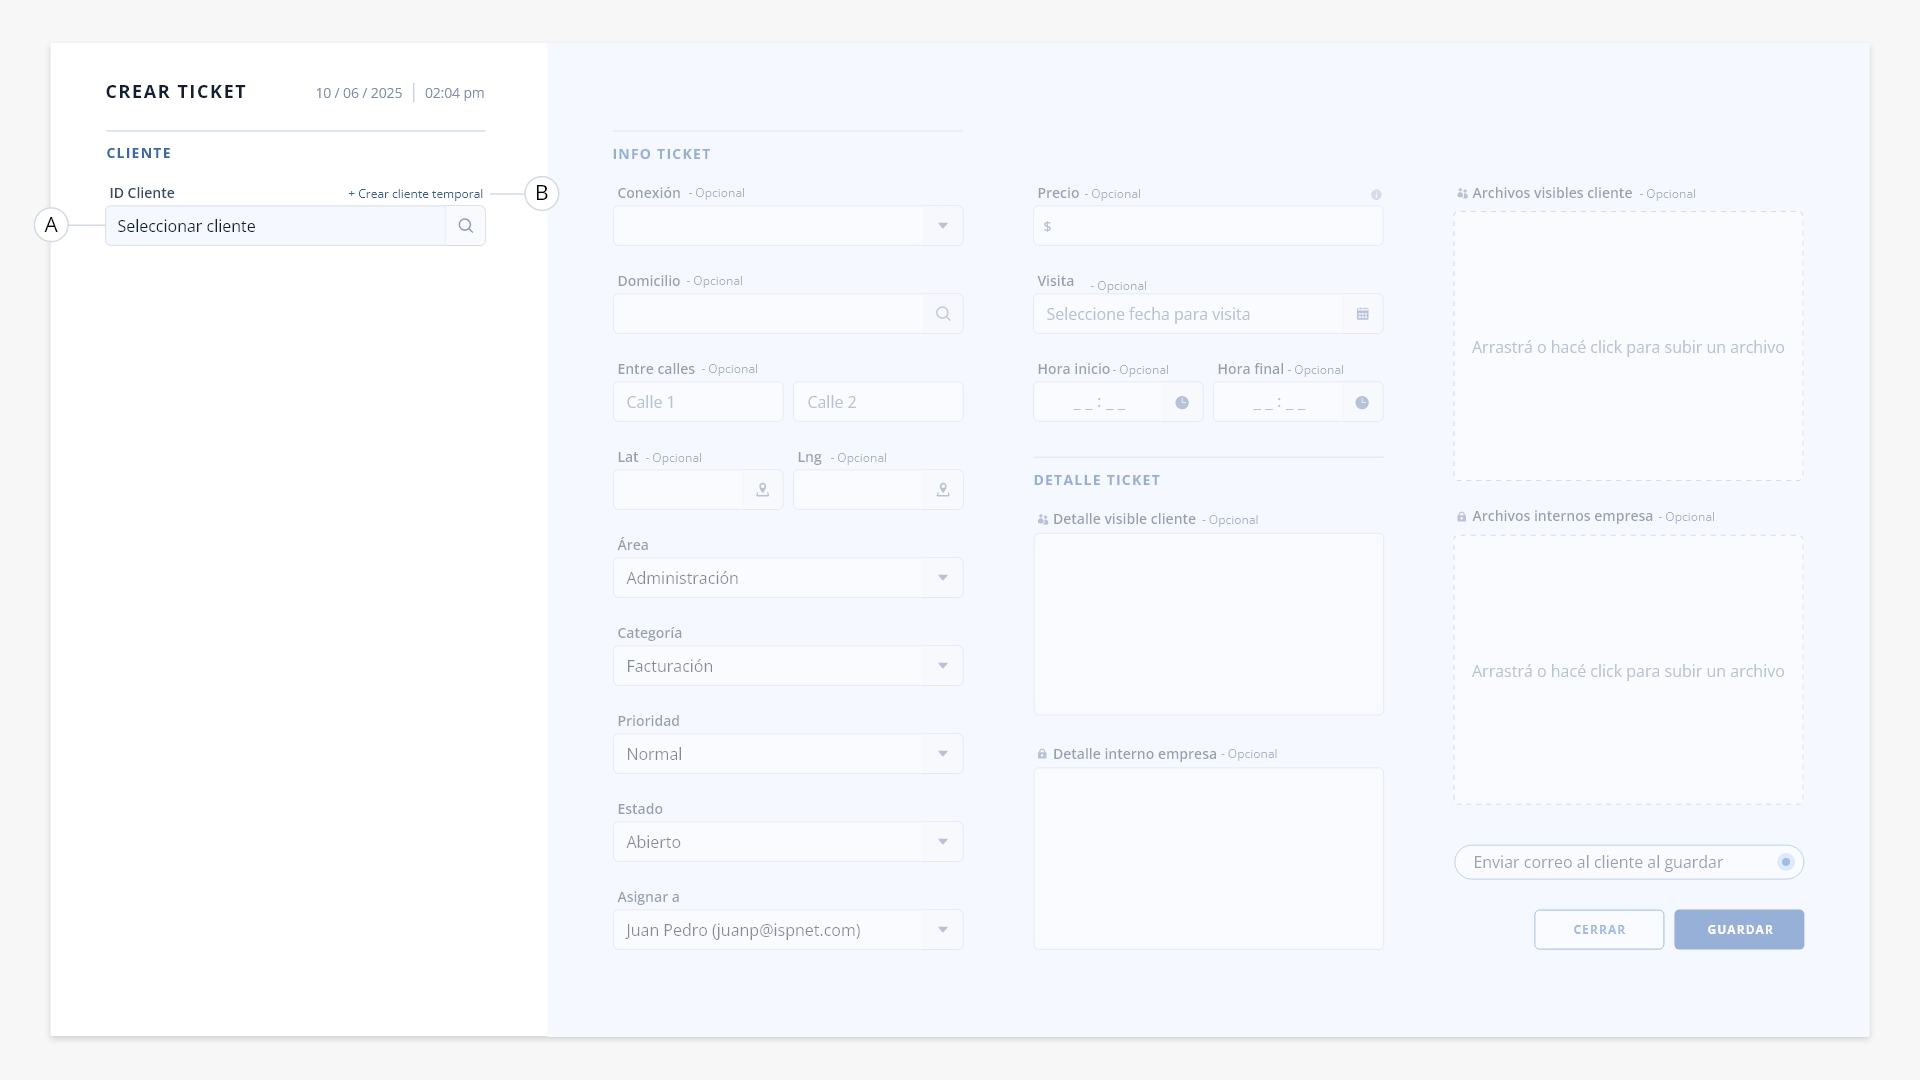Click the Precio info icon

(1376, 195)
